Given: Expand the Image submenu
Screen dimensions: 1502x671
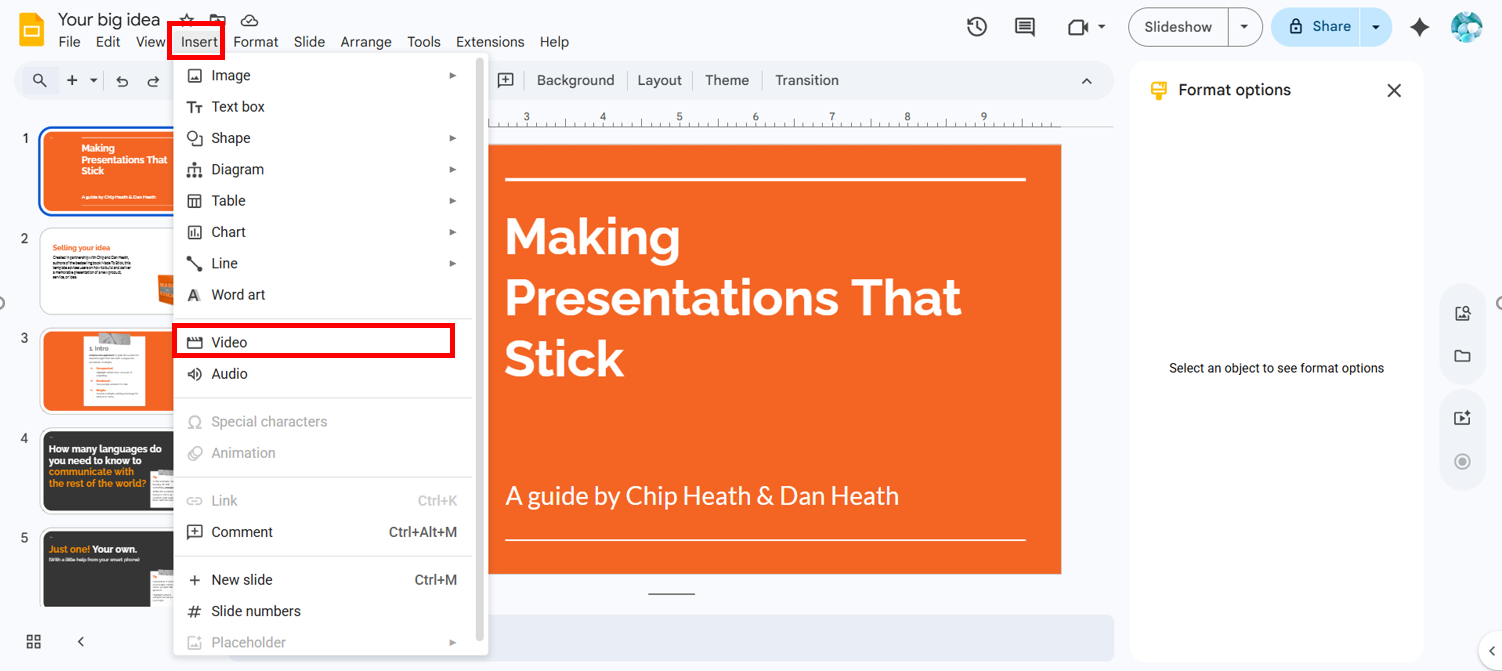Looking at the screenshot, I should pos(232,75).
